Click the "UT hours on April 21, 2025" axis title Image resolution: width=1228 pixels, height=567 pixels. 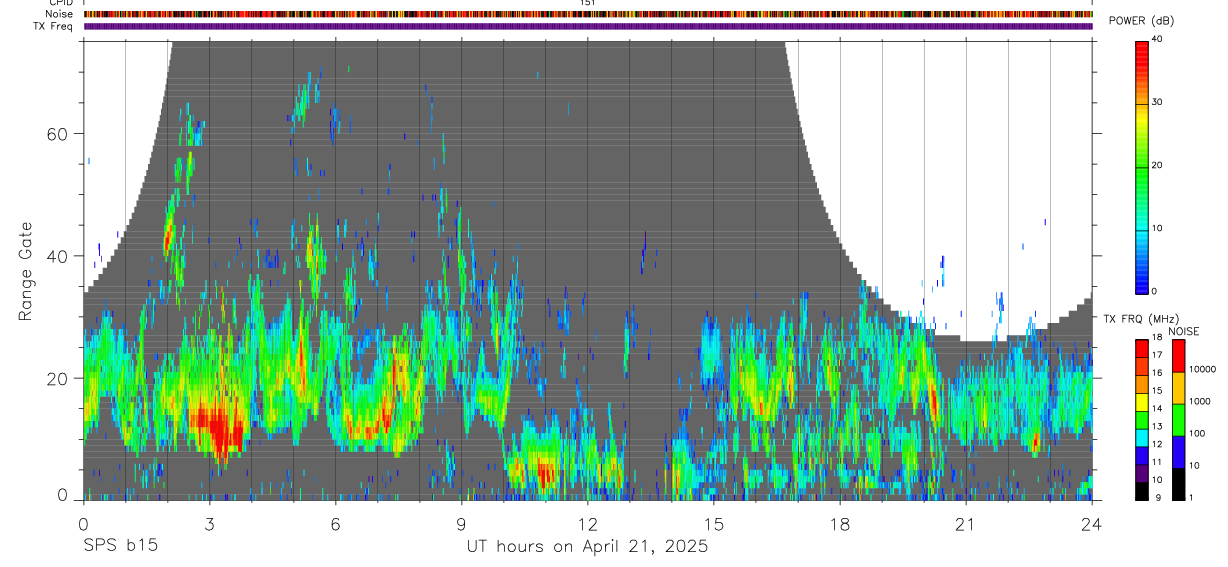[x=587, y=547]
